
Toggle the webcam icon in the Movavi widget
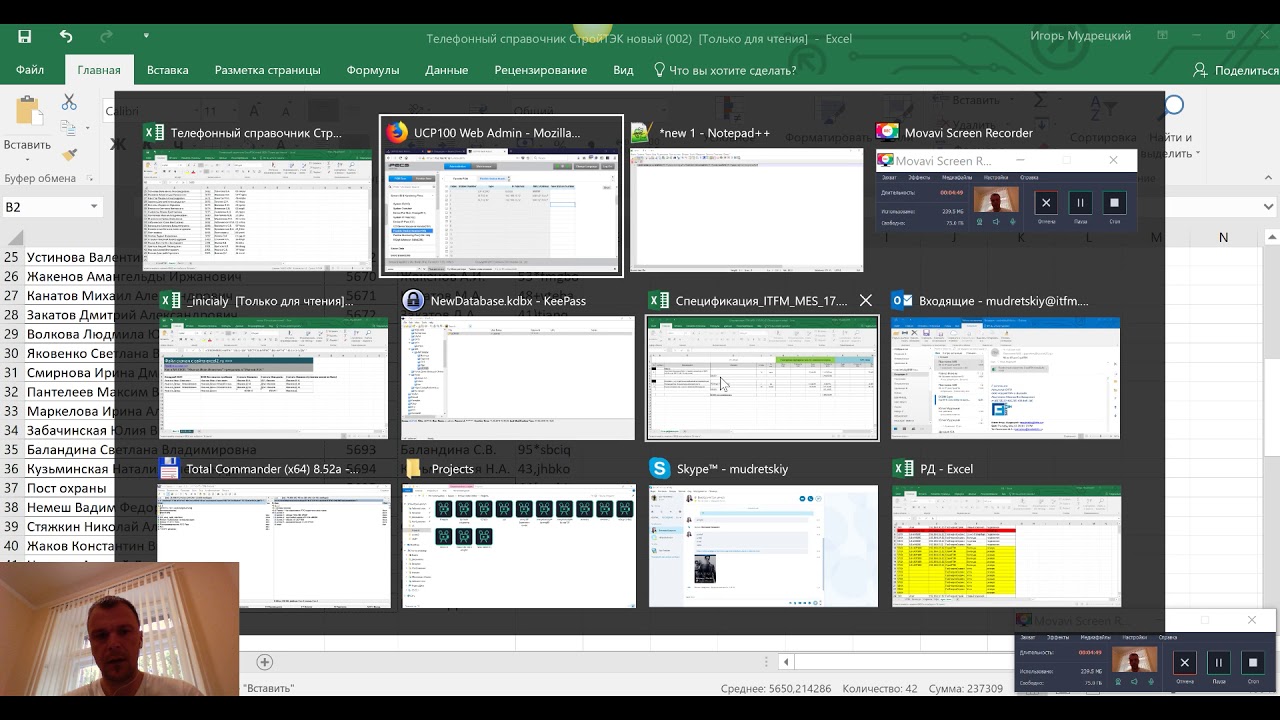tap(1118, 682)
